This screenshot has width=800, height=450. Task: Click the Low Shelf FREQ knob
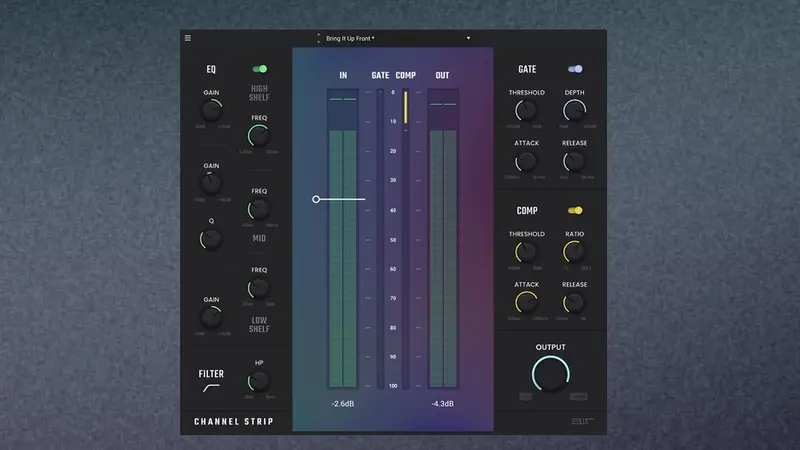(259, 288)
